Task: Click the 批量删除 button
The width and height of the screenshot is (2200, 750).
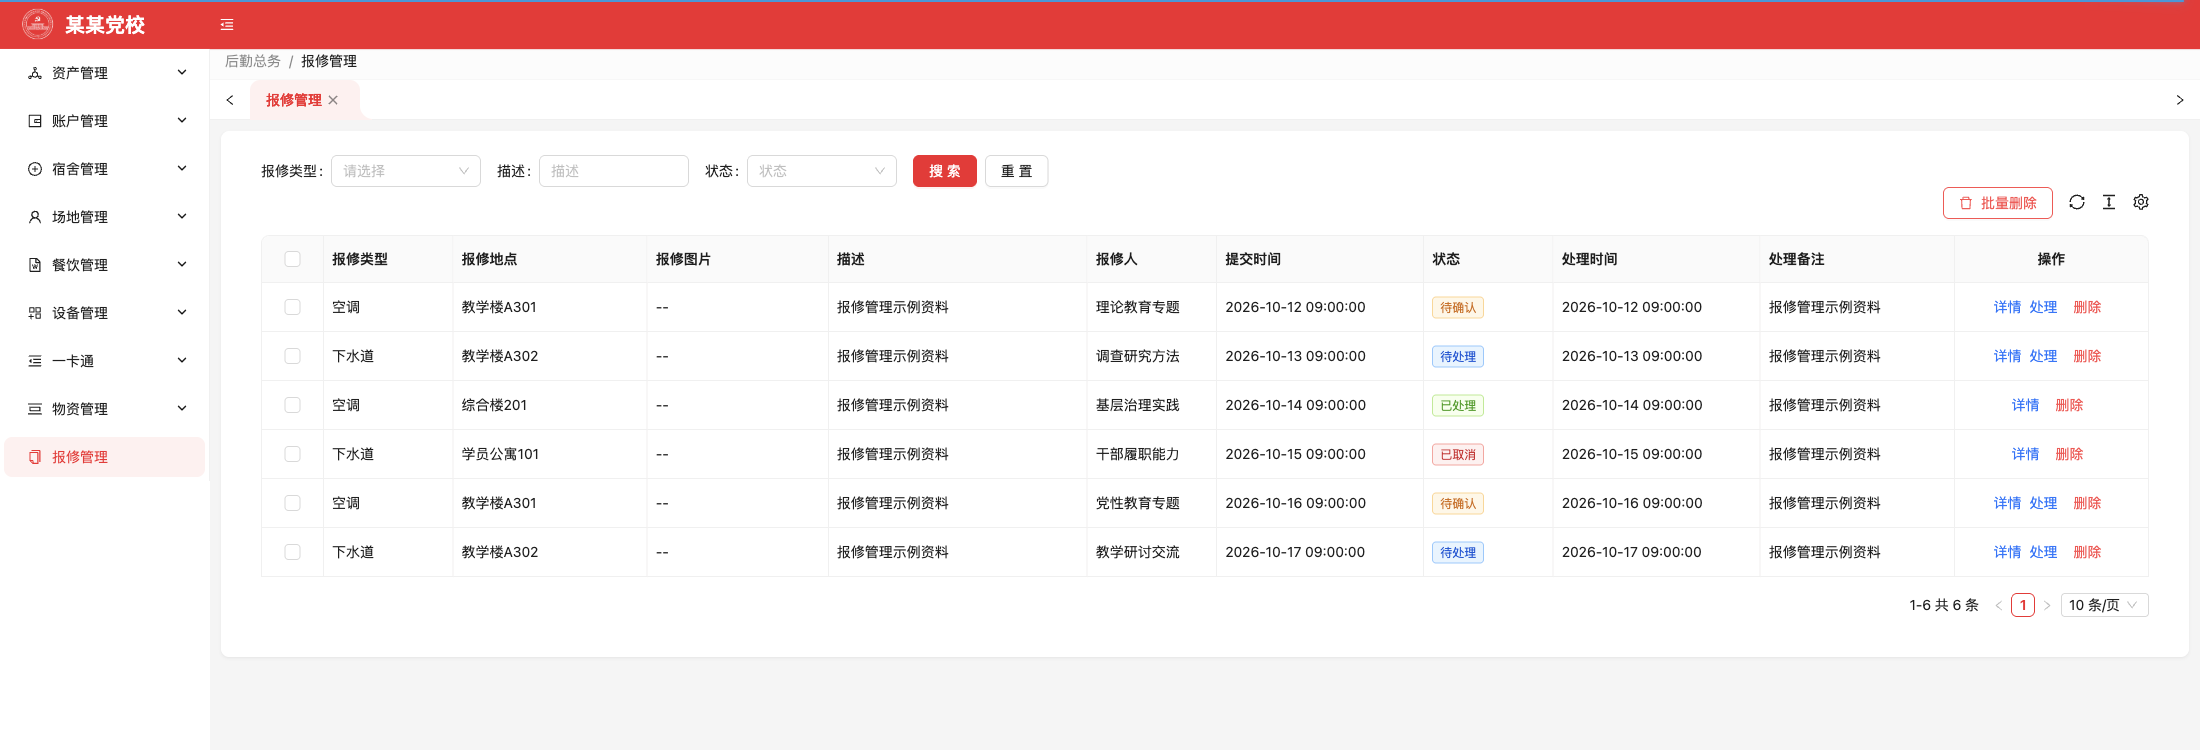Action: click(1998, 203)
